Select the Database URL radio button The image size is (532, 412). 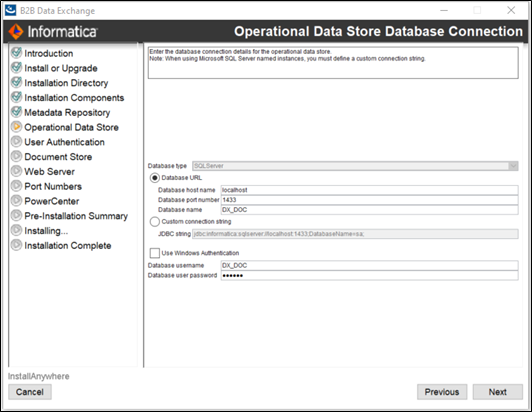coord(155,178)
